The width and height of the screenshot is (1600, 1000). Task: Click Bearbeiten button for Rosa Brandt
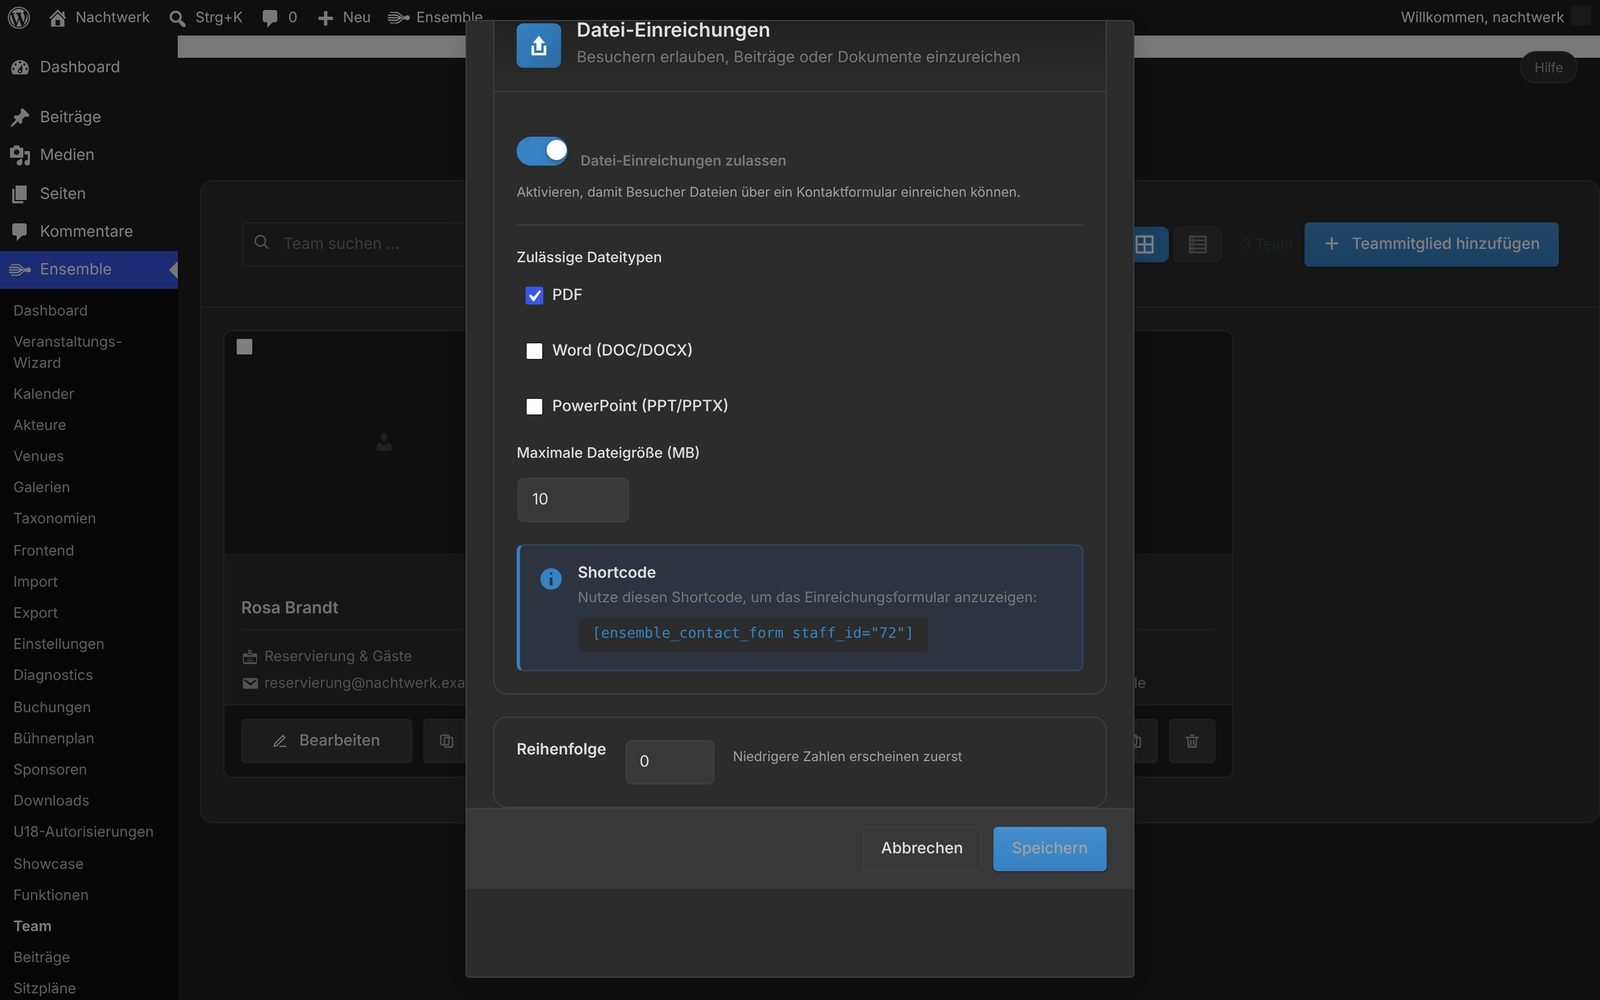326,741
